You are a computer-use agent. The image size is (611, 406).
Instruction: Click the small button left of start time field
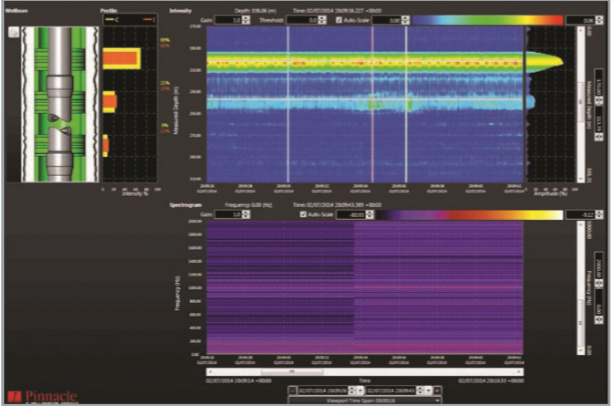coord(292,388)
